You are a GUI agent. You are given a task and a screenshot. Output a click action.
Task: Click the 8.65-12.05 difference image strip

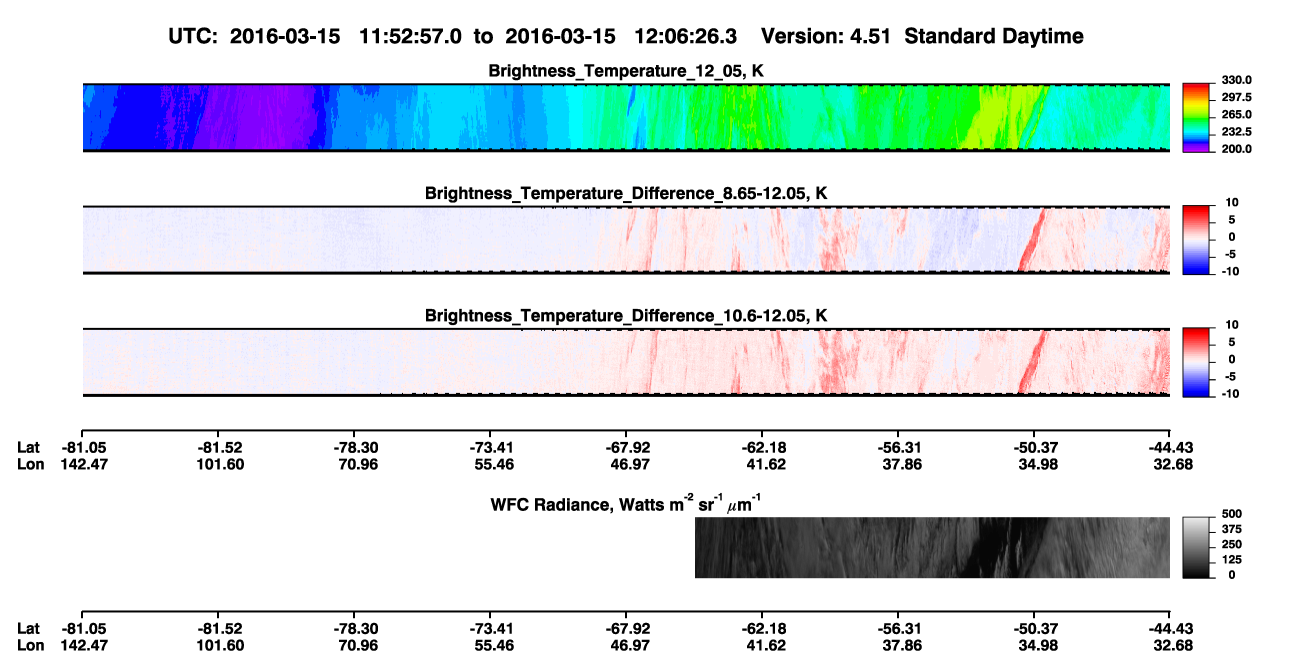click(626, 240)
